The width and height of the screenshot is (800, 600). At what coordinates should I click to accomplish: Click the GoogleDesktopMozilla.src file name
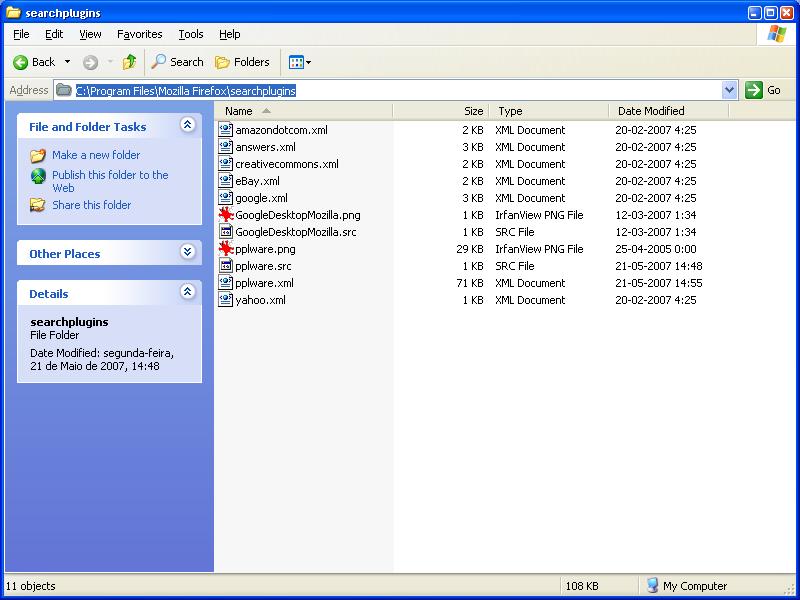296,232
